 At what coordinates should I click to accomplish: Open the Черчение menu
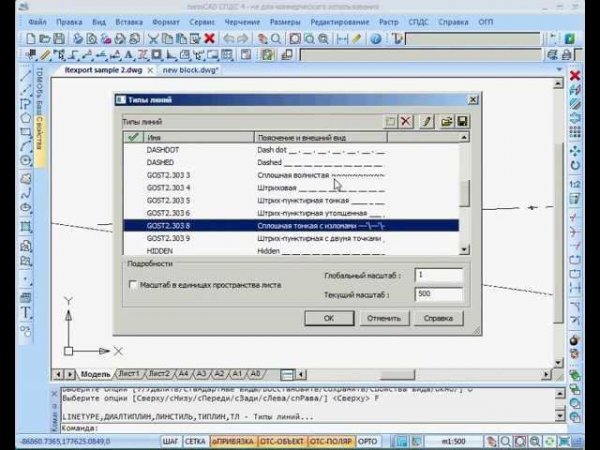tap(242, 22)
